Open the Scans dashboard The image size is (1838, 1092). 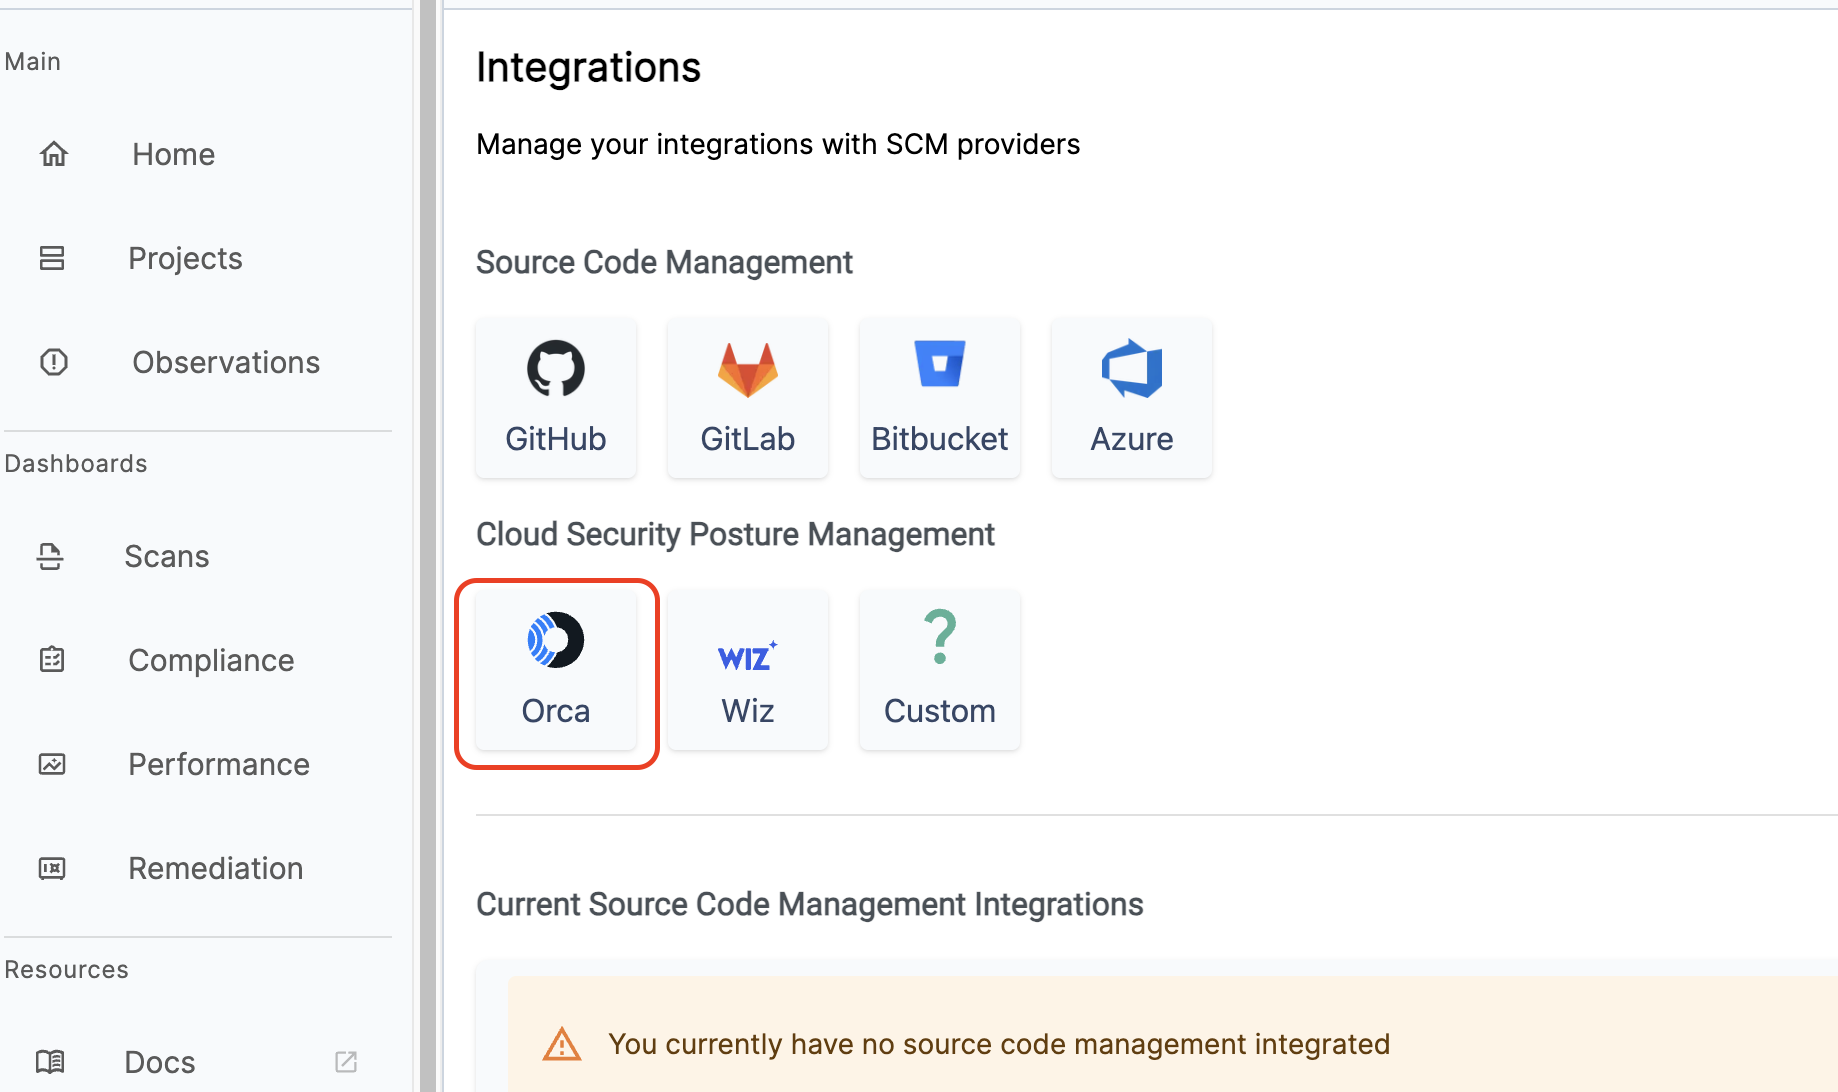coord(167,556)
